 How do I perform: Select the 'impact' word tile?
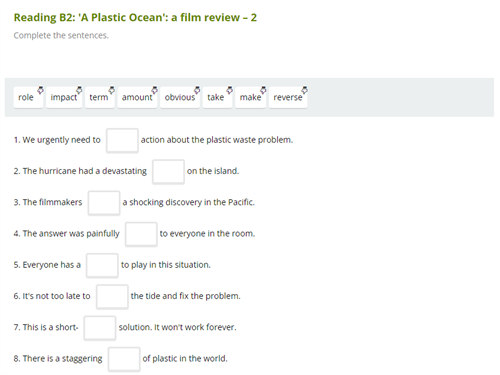click(64, 97)
